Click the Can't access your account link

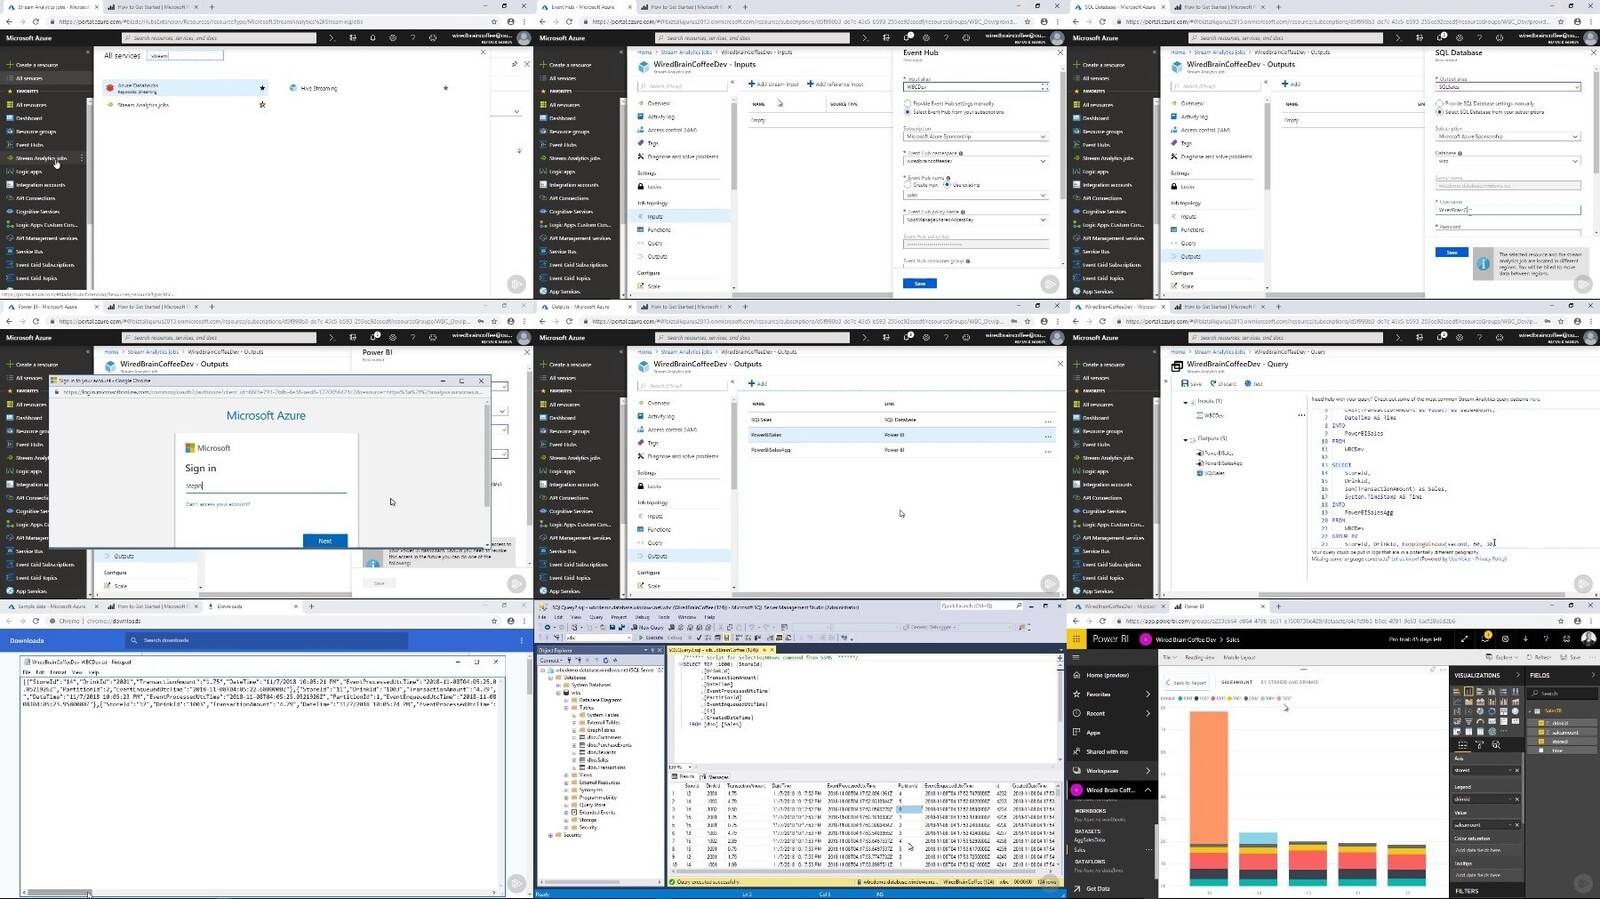tap(218, 504)
